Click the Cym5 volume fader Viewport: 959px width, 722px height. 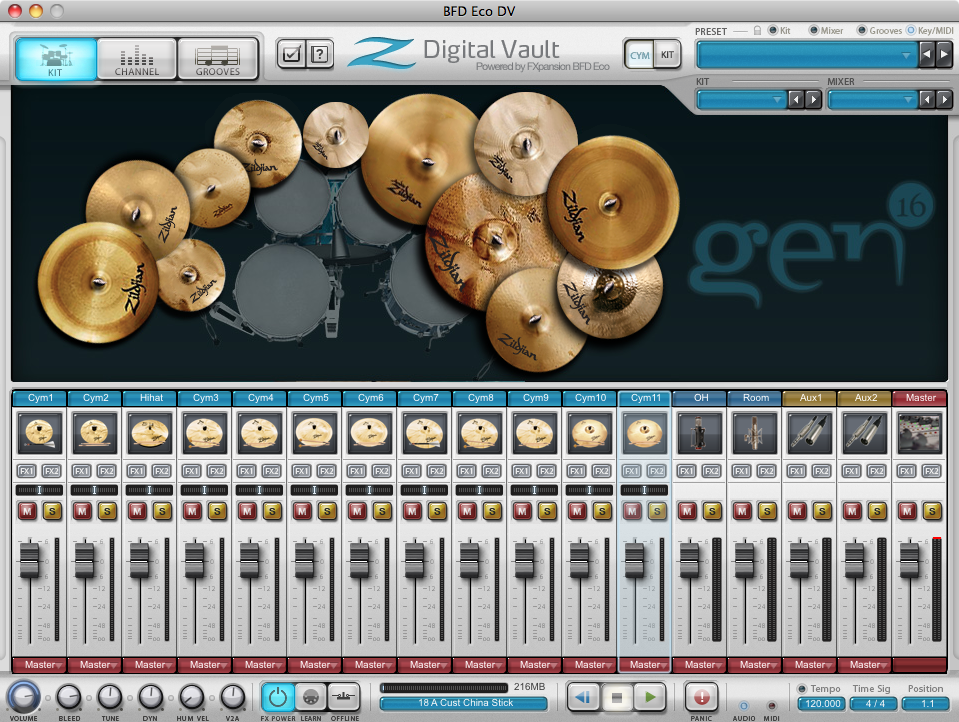(x=305, y=560)
